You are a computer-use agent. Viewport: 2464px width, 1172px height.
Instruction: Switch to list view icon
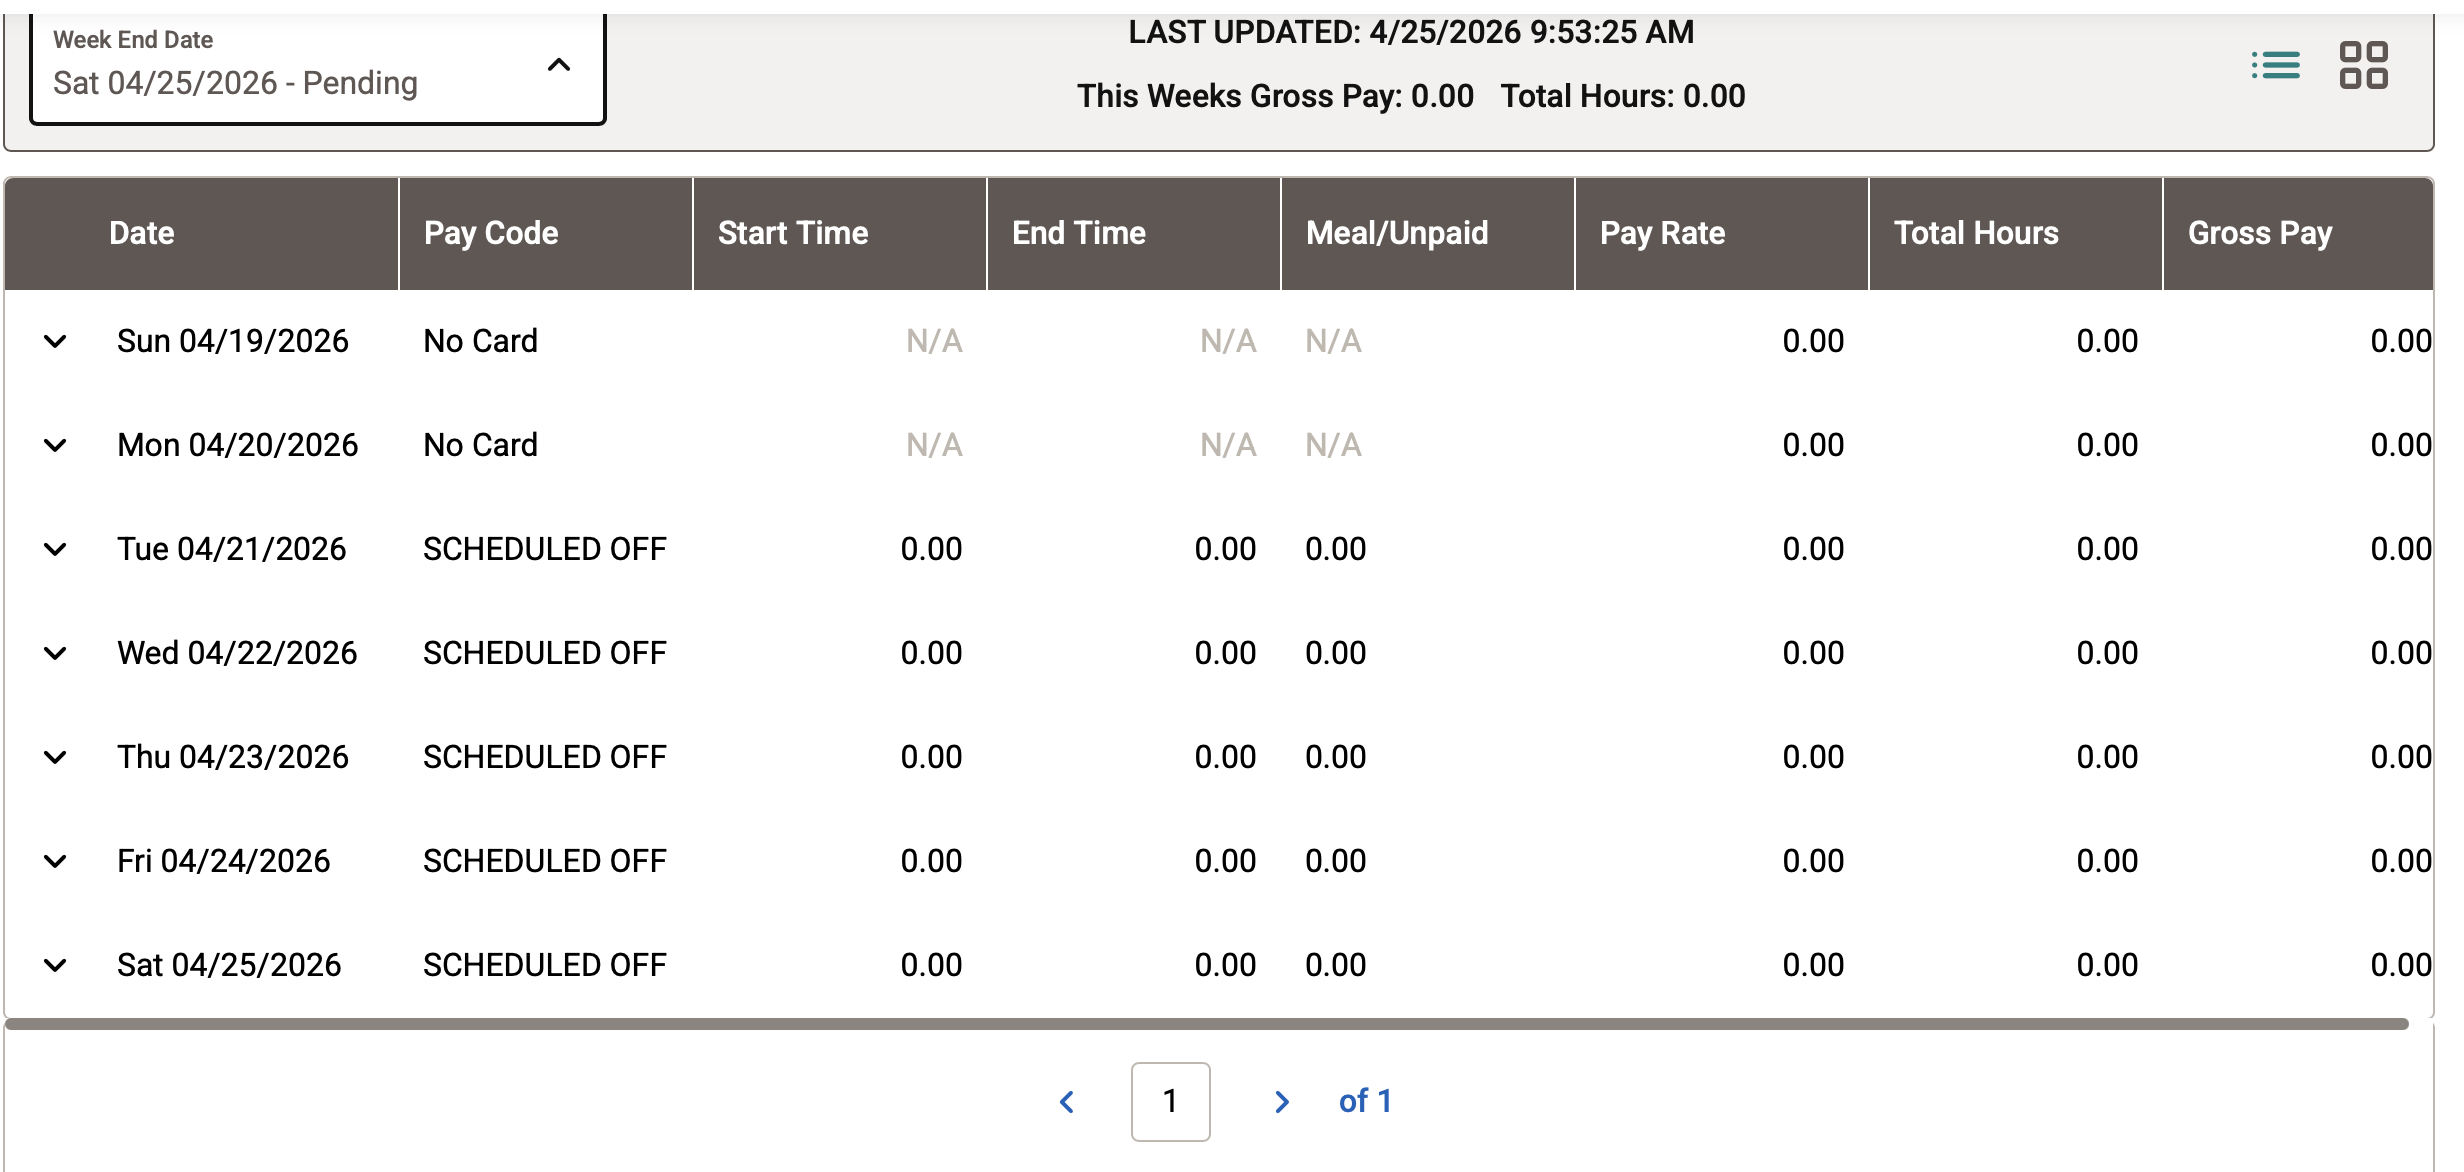(x=2275, y=66)
